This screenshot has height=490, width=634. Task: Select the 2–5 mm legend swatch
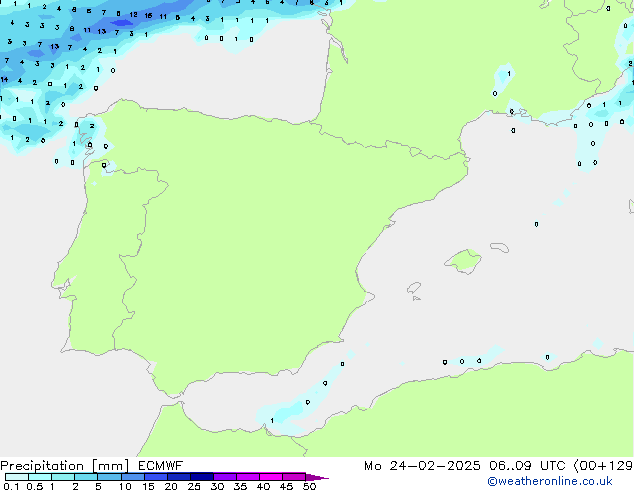(86, 477)
